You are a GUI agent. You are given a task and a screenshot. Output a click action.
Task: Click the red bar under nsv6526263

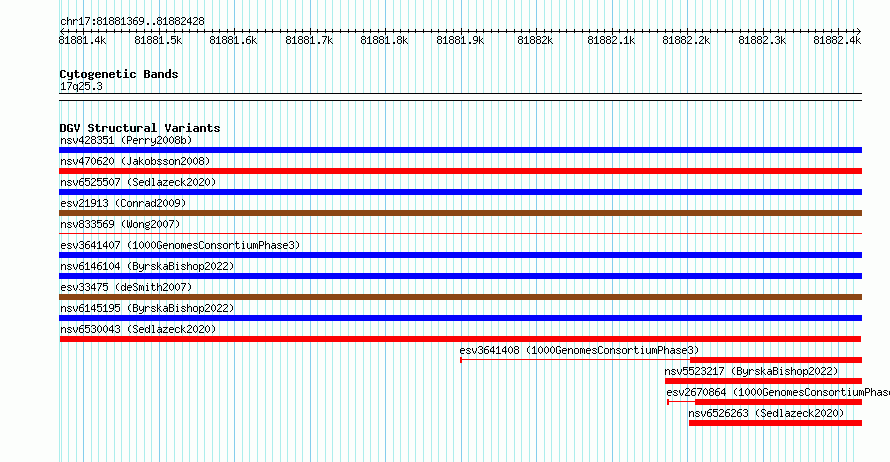[775, 423]
